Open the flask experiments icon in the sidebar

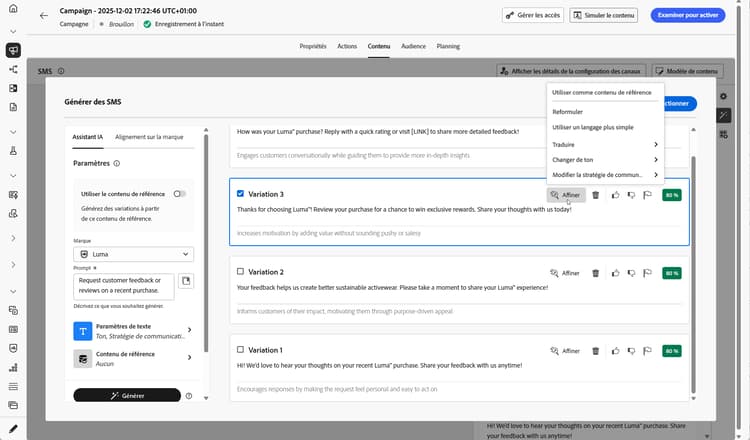pyautogui.click(x=13, y=151)
